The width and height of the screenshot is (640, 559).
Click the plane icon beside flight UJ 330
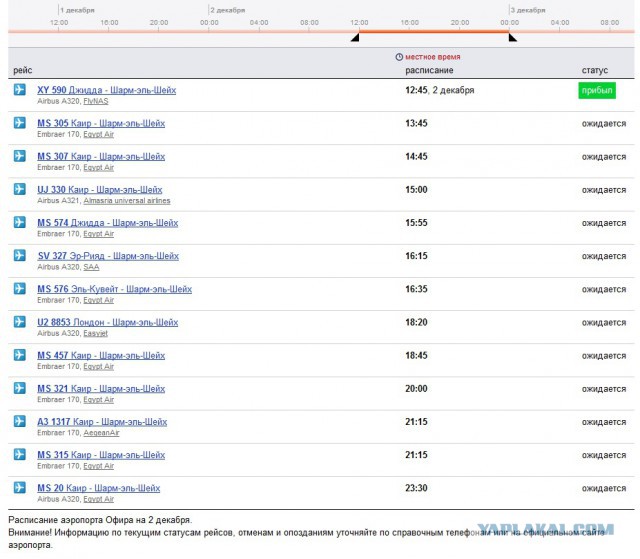coord(19,189)
